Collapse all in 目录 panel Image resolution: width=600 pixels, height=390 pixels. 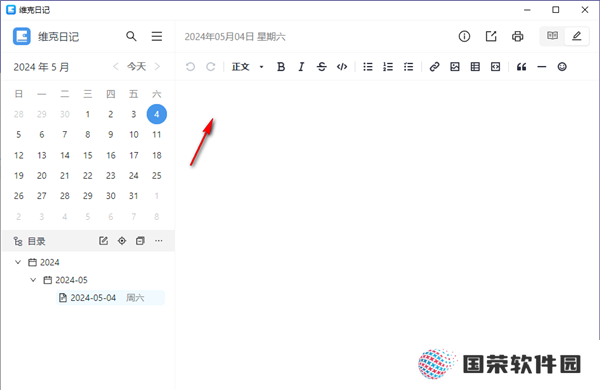[140, 241]
